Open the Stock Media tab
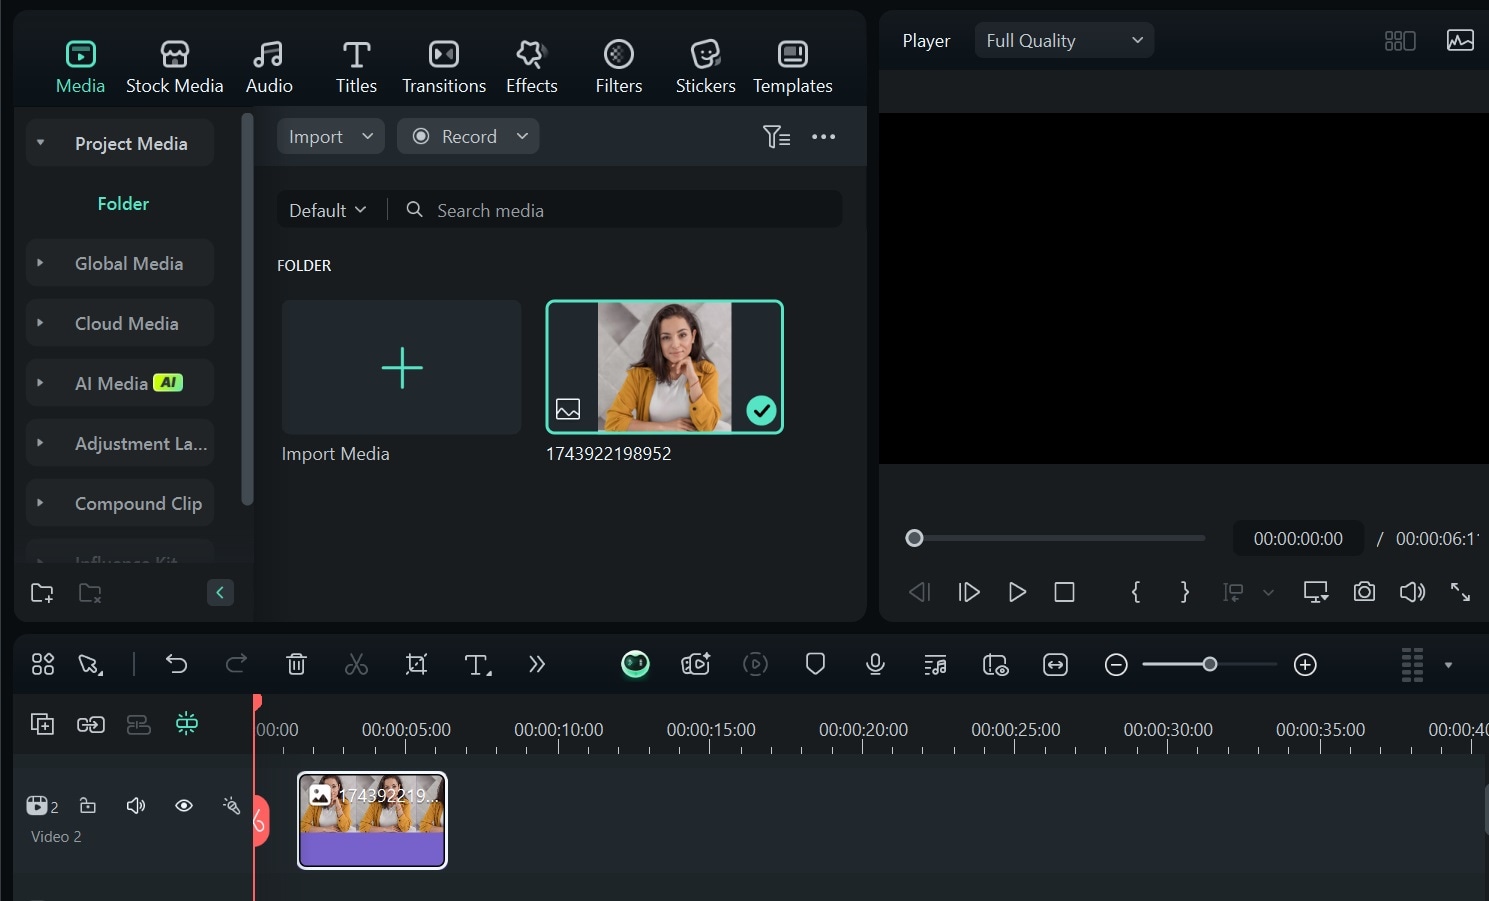This screenshot has width=1489, height=901. click(174, 68)
